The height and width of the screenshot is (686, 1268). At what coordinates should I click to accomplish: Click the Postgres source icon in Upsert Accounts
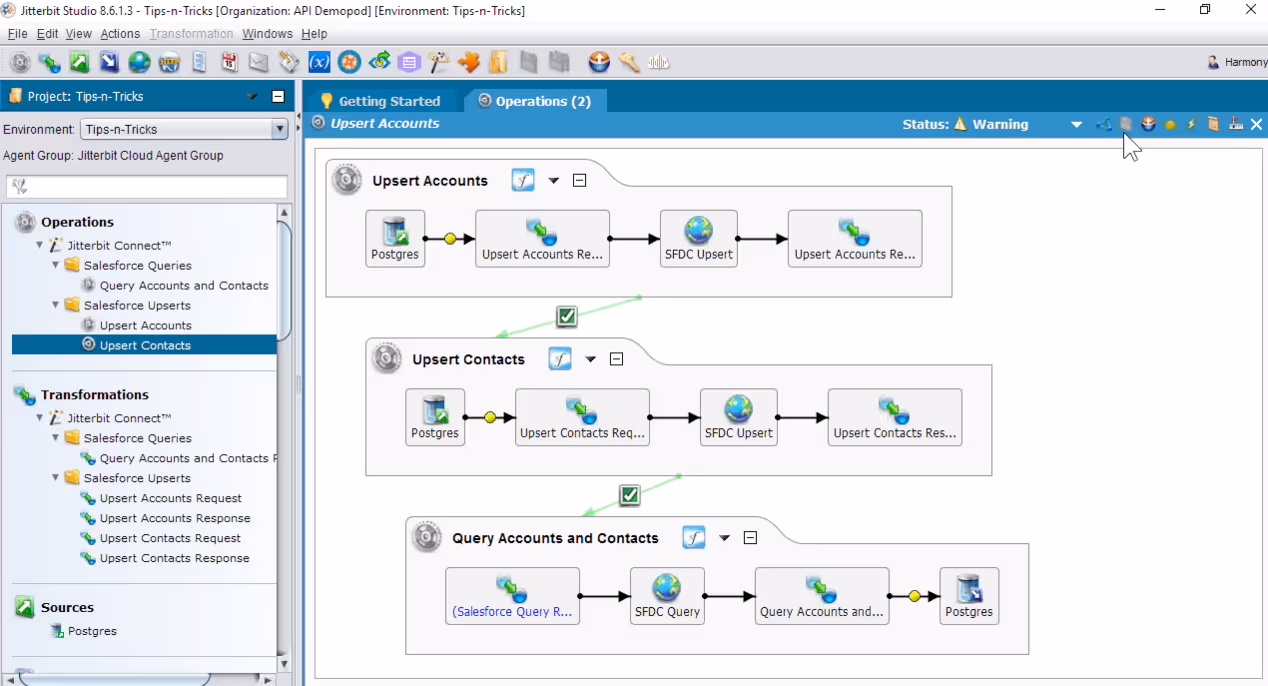pyautogui.click(x=395, y=238)
